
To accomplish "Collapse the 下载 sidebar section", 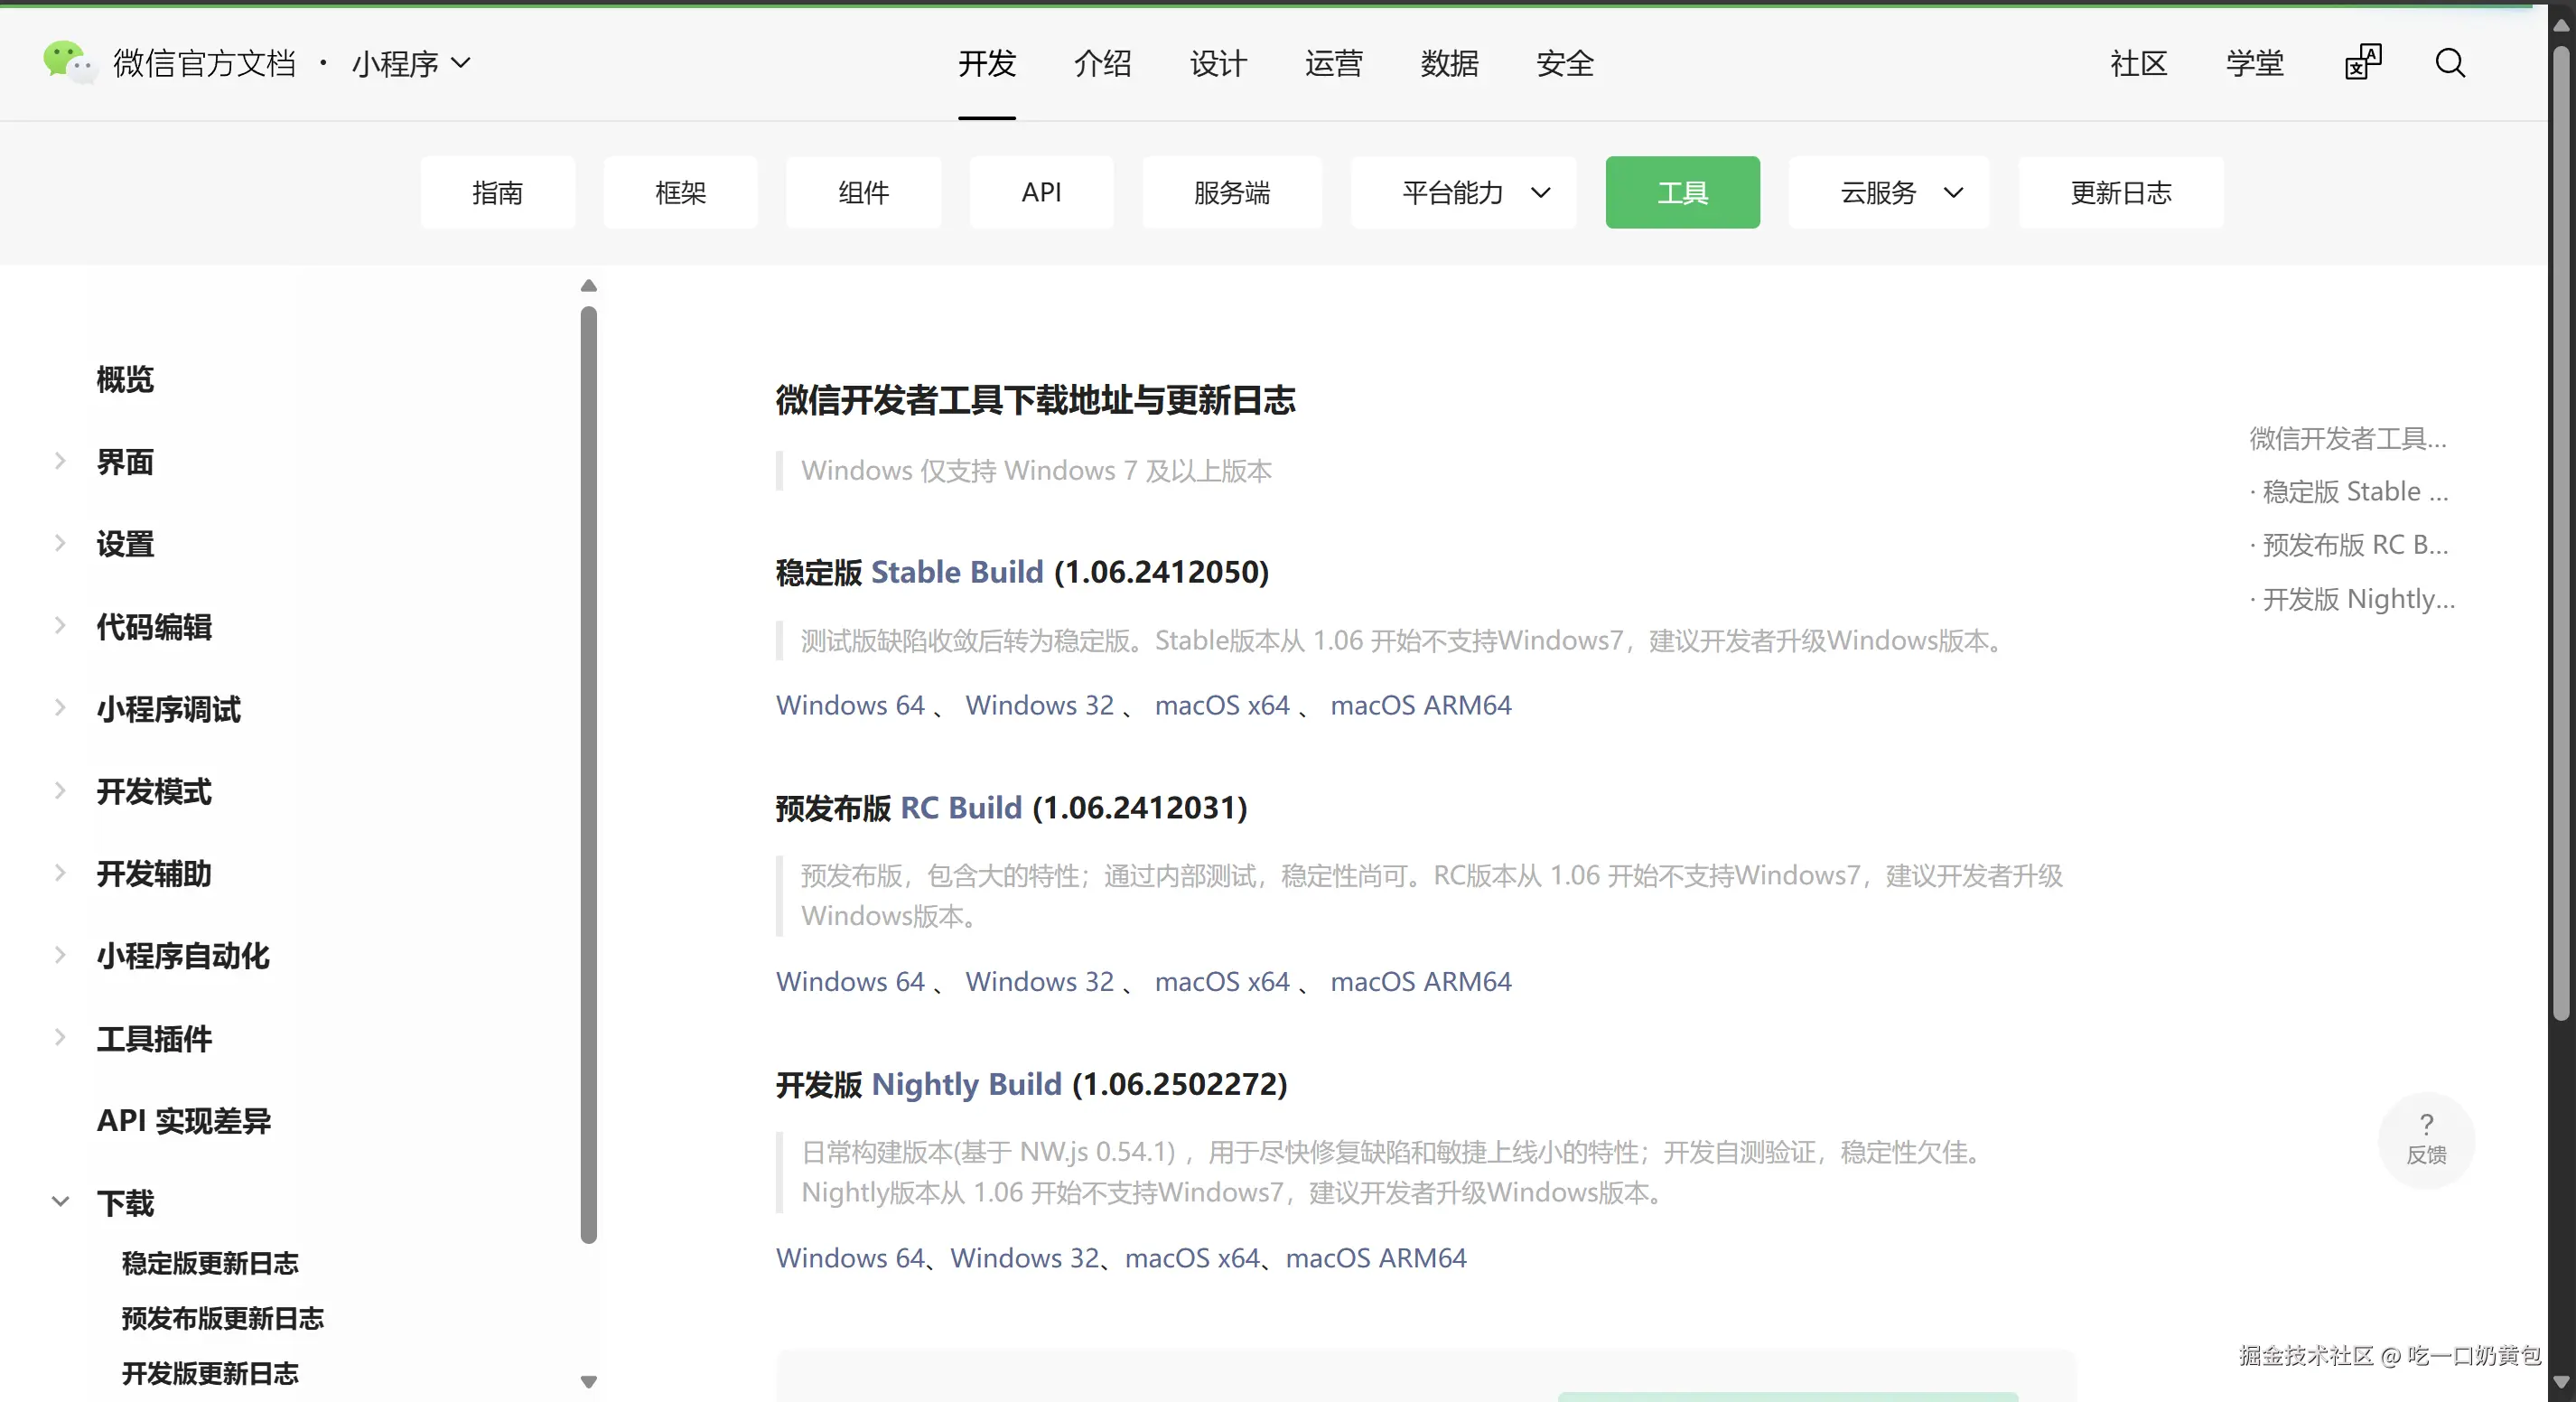I will [60, 1201].
